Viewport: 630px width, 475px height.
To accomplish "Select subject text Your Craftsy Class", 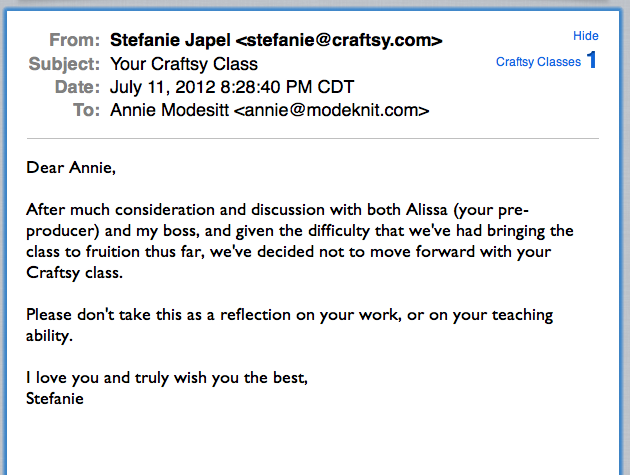I will (184, 64).
